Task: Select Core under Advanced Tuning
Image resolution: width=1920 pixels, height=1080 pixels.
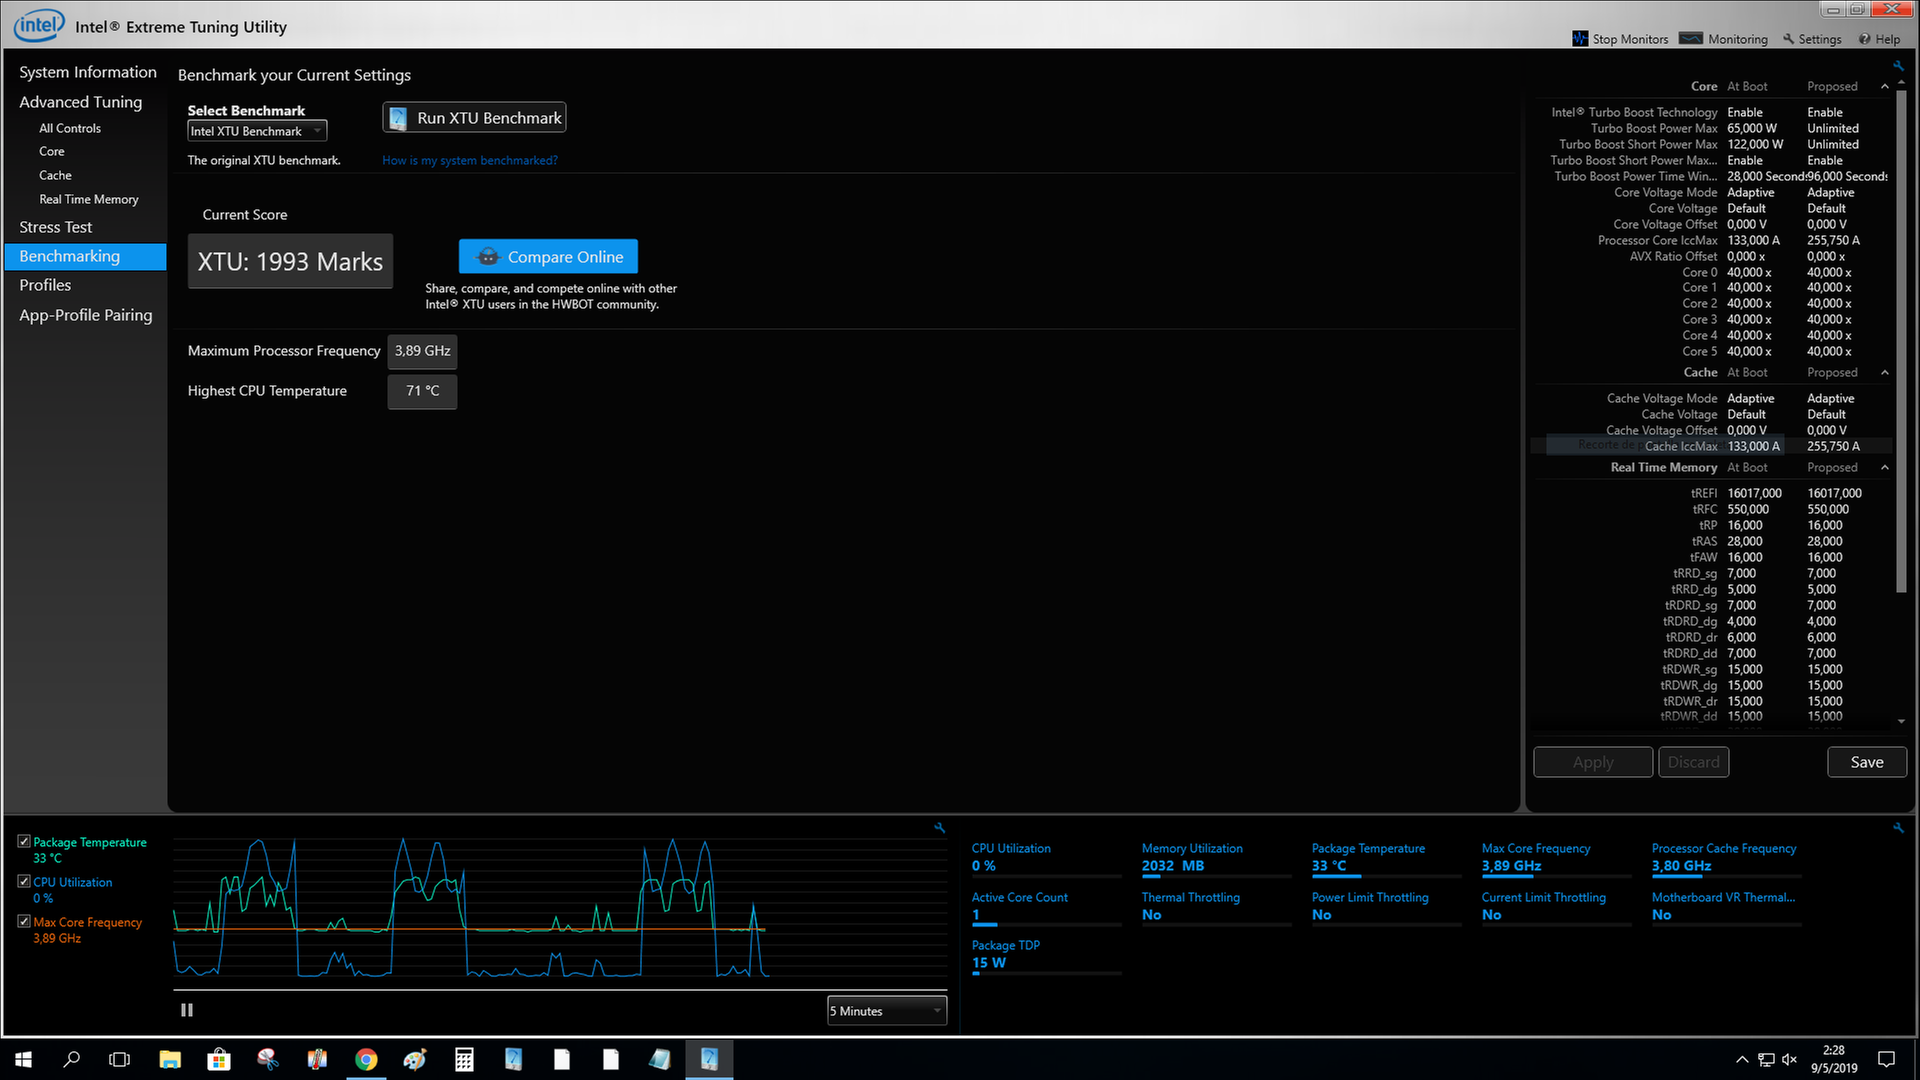Action: click(52, 152)
